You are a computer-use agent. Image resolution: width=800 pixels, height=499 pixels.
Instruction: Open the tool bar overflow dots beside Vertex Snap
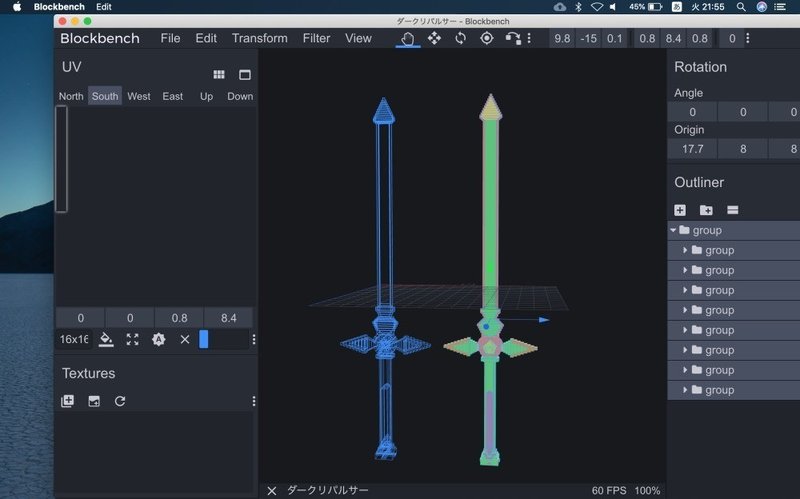(x=529, y=38)
